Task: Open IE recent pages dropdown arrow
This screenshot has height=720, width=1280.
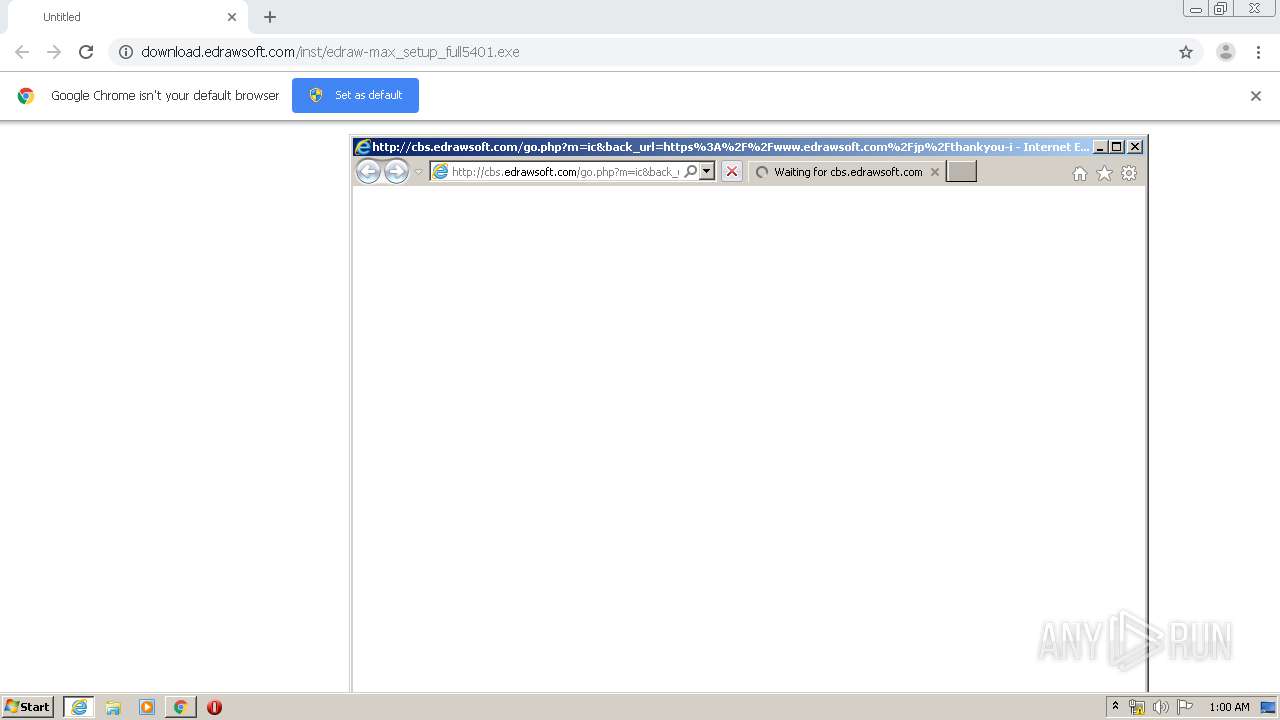Action: (418, 172)
